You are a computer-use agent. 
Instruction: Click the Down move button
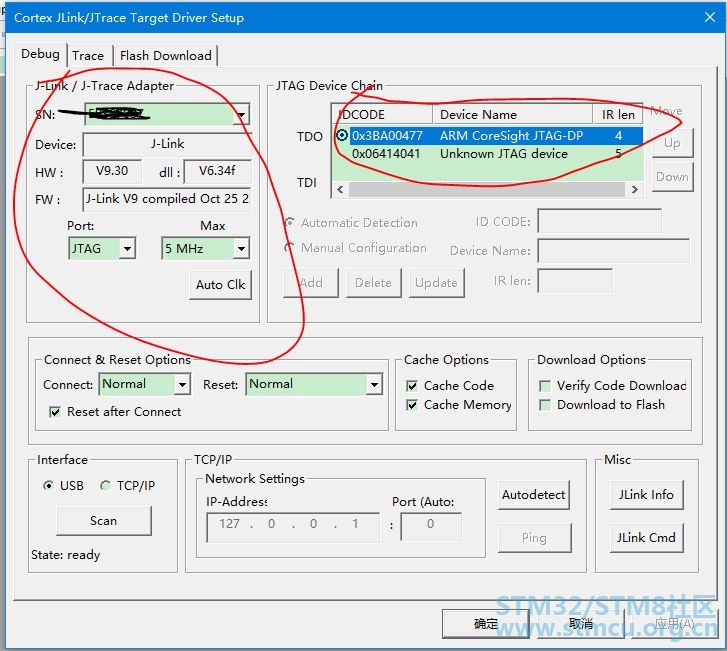coord(672,177)
